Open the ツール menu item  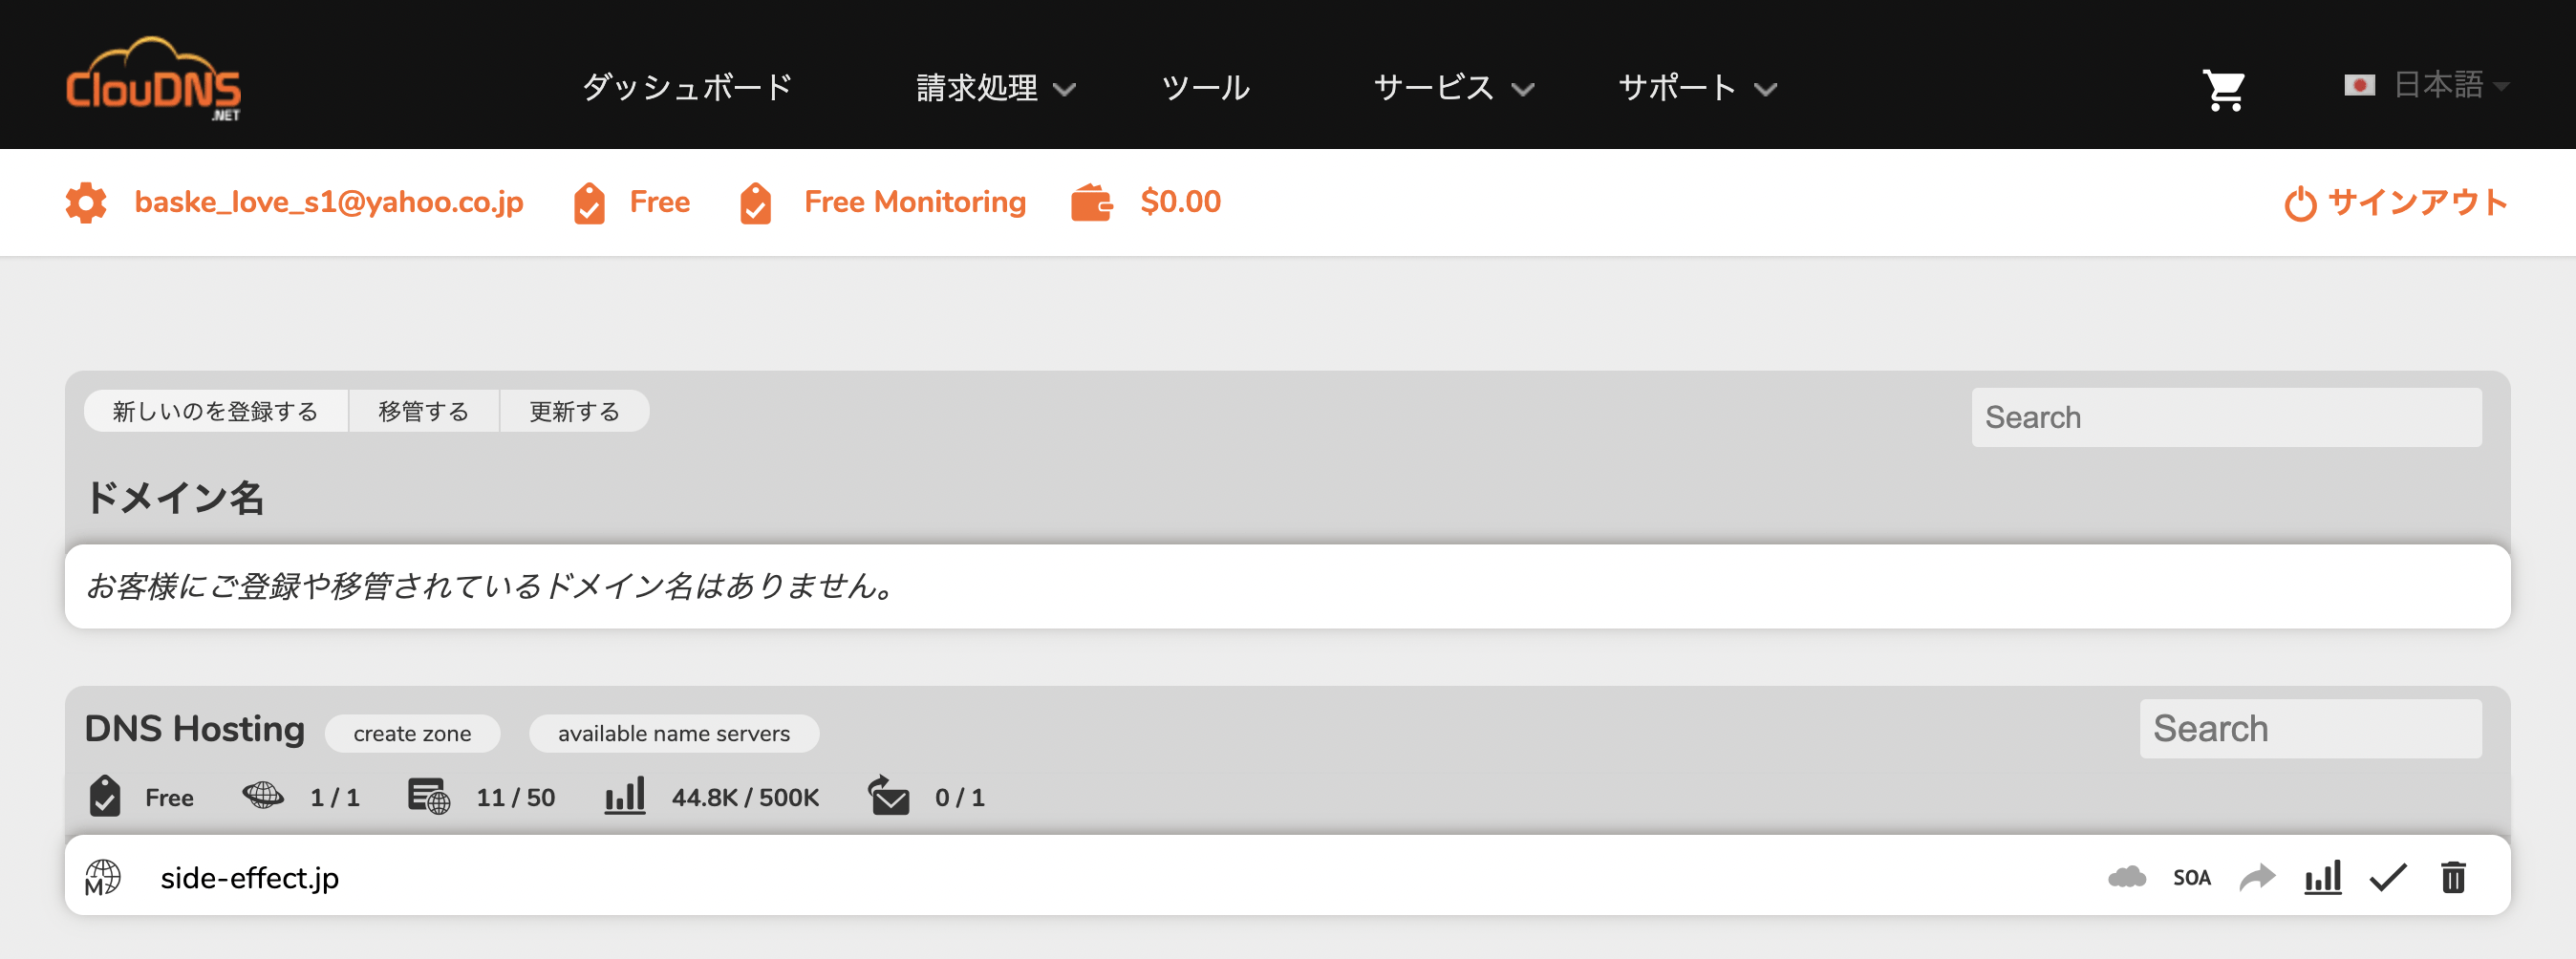(x=1205, y=88)
